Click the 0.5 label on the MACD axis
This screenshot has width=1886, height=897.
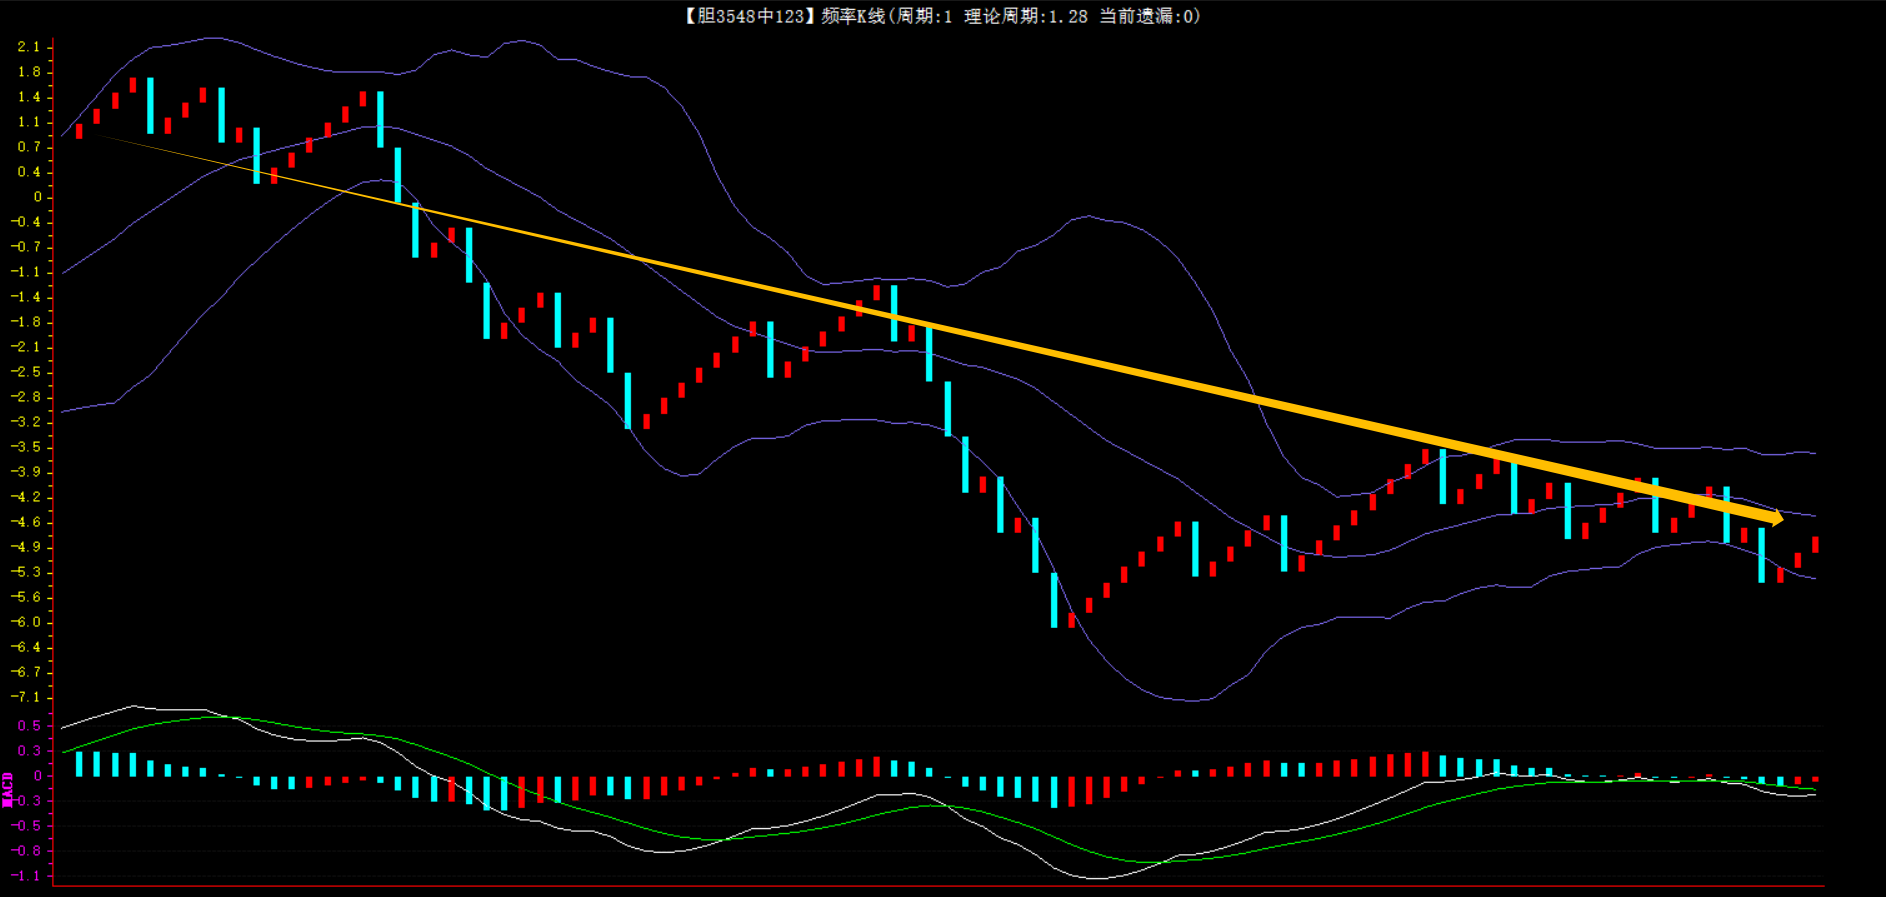pyautogui.click(x=29, y=726)
